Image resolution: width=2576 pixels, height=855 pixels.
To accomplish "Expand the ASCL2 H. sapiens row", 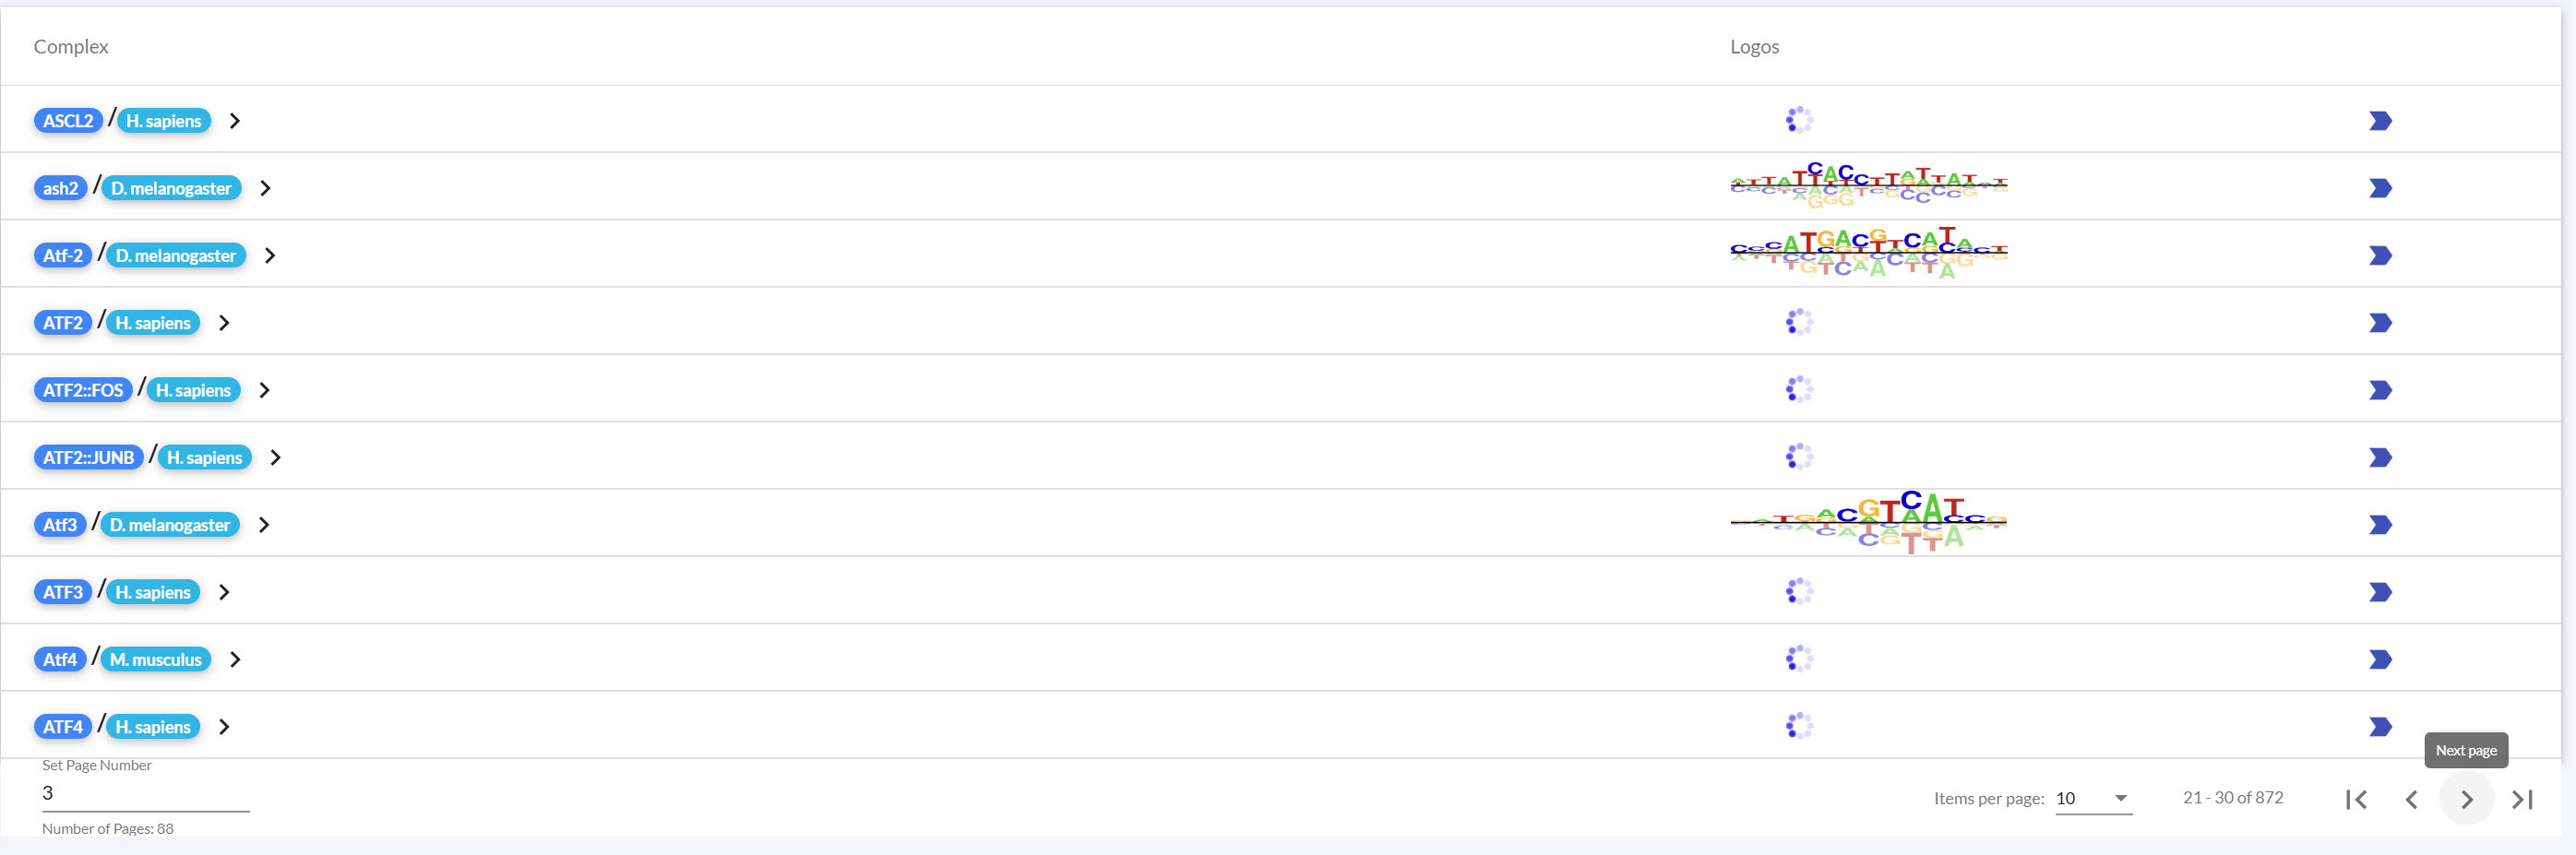I will (x=235, y=121).
